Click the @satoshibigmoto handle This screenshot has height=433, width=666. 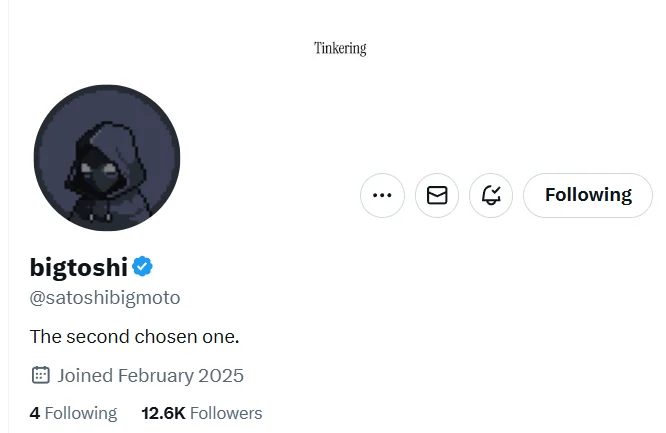tap(105, 298)
